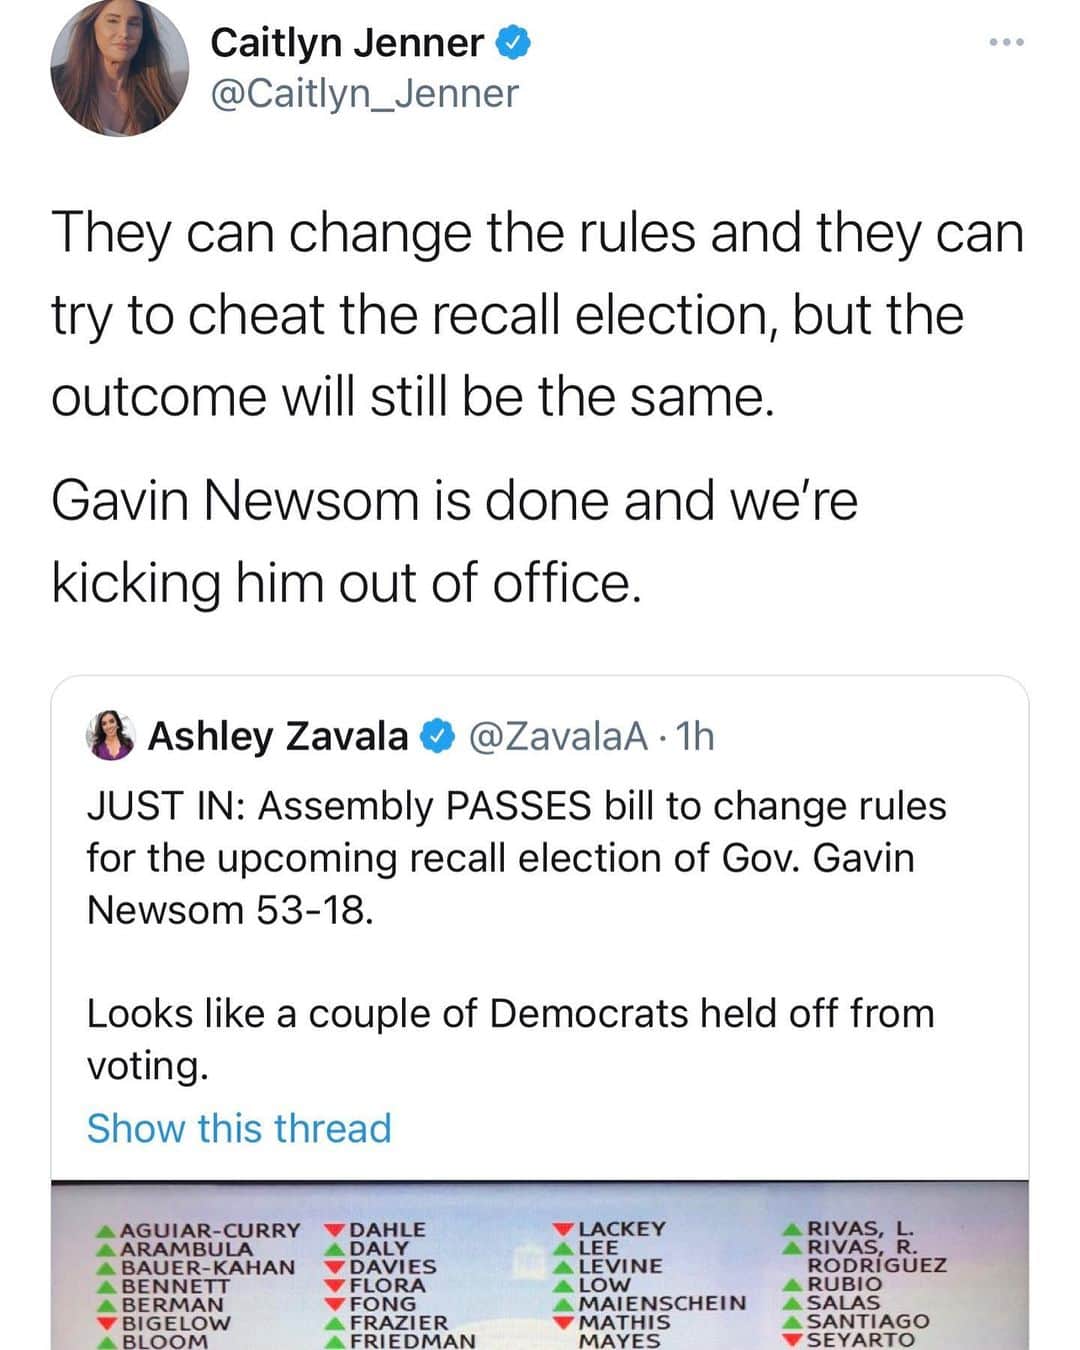Click the green arrow beside RIVAS, L.

pos(793,1228)
